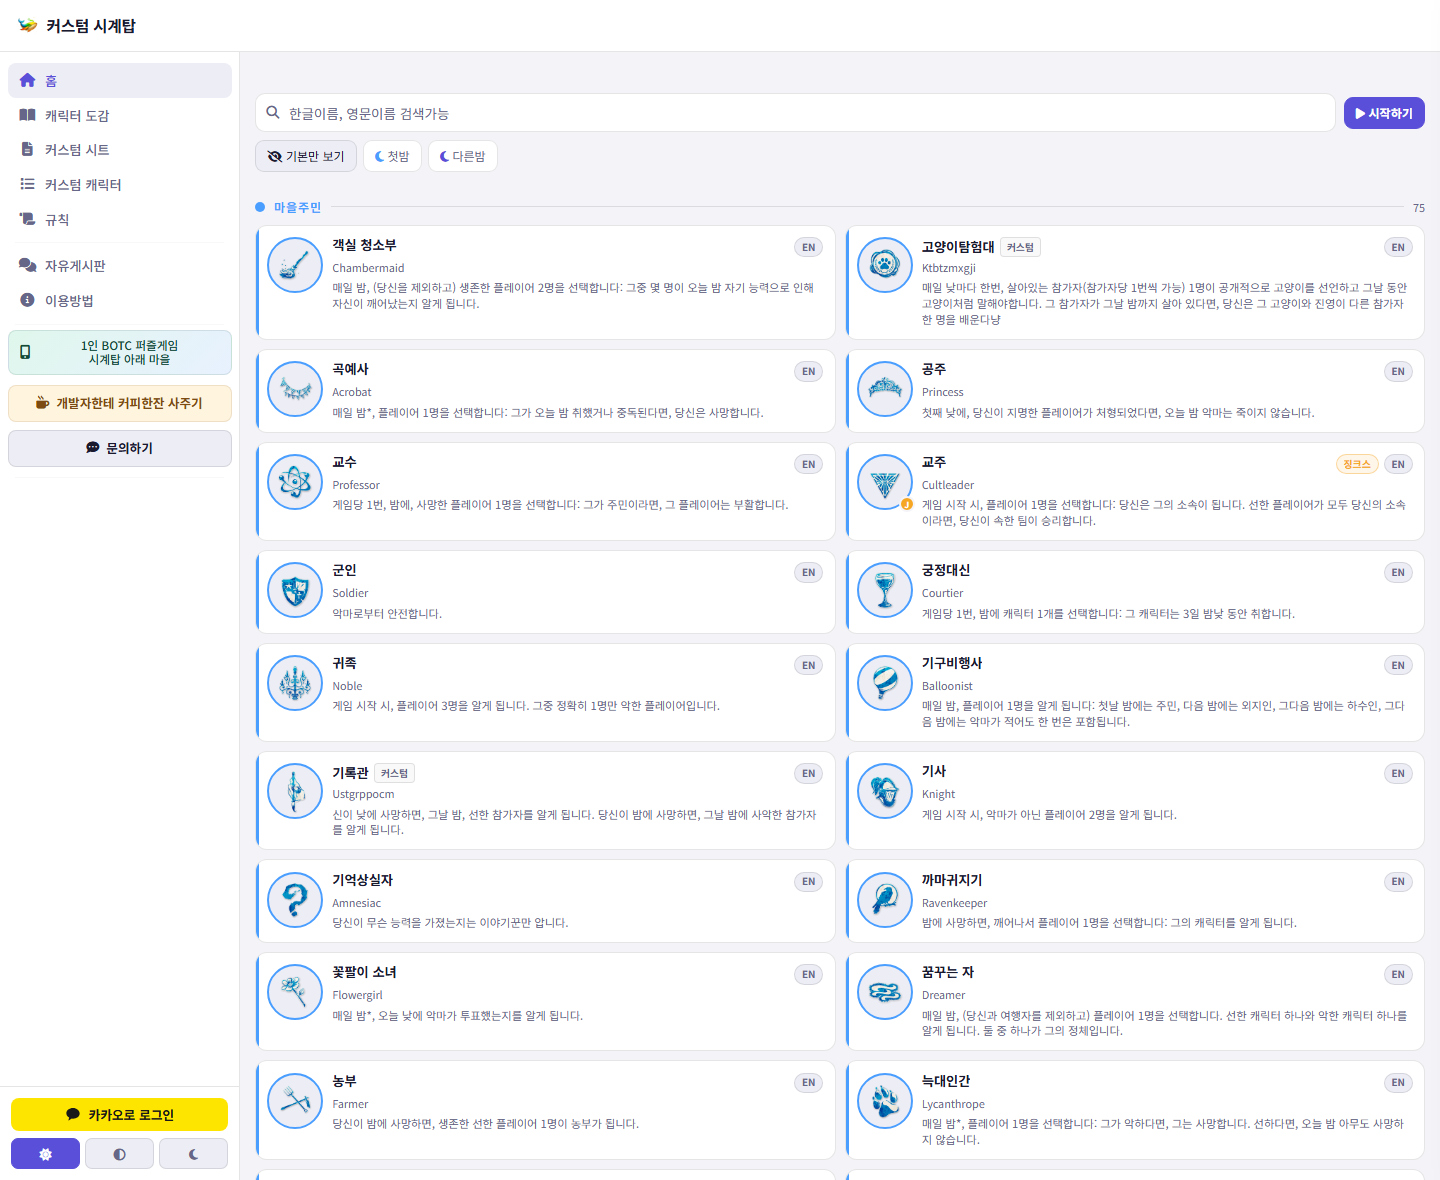Toggle the 첫밤 night filter
Image resolution: width=1440 pixels, height=1180 pixels.
pyautogui.click(x=392, y=156)
